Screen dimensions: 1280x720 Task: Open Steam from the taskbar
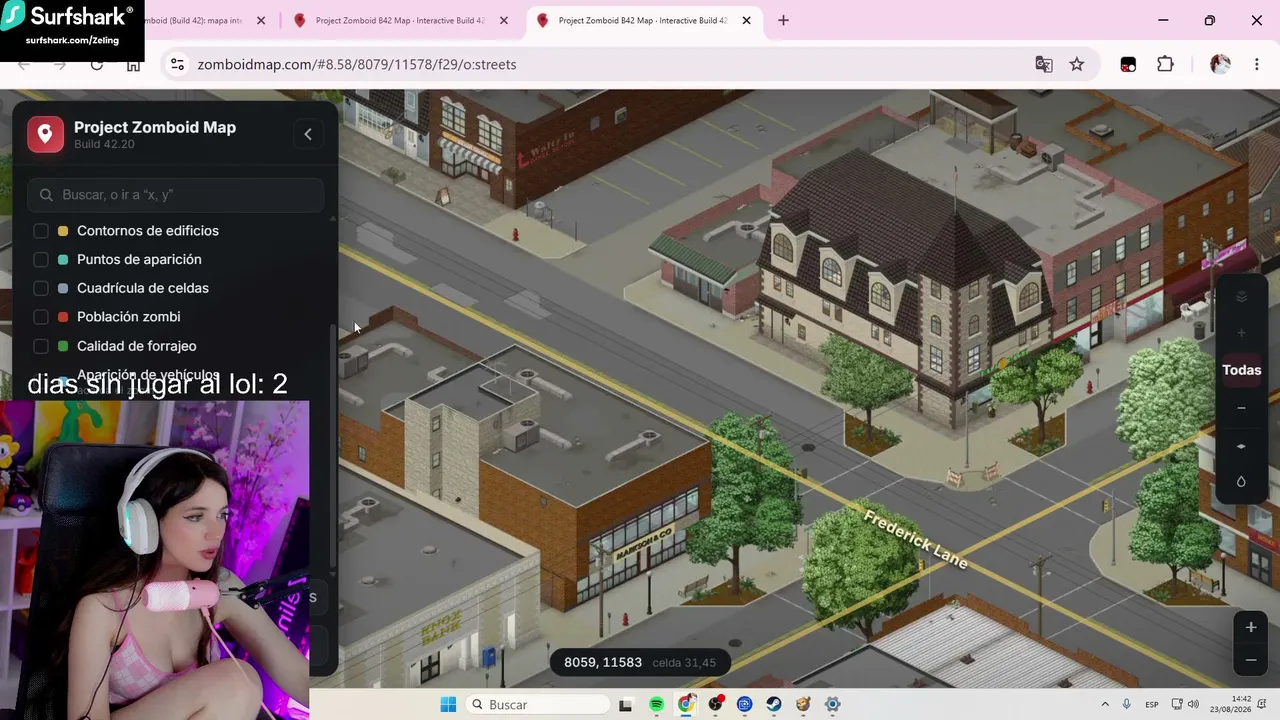tap(774, 704)
